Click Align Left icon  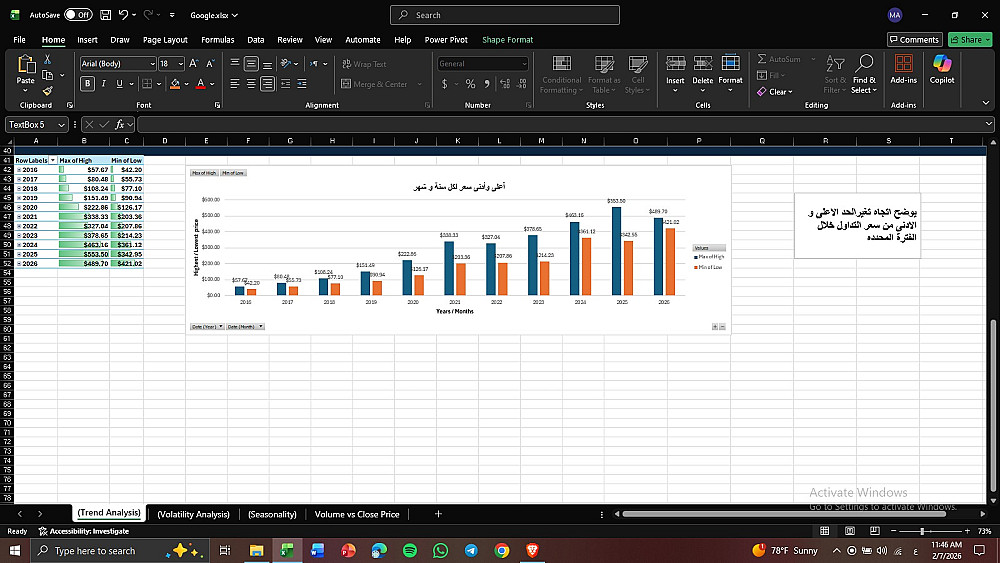(x=235, y=84)
